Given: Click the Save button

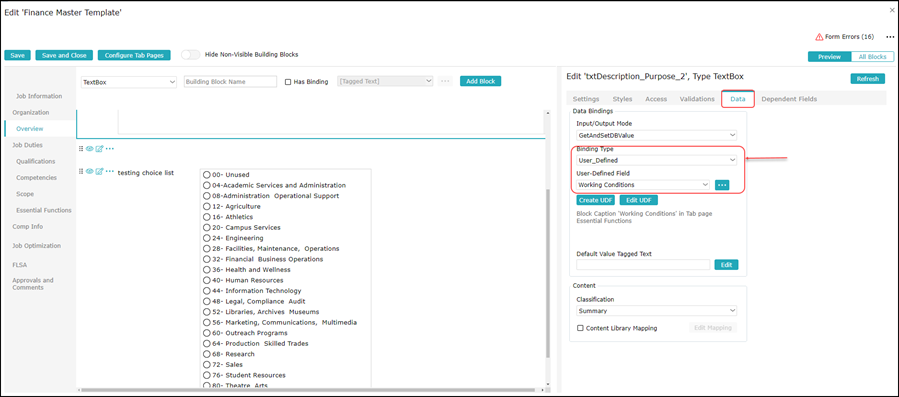Looking at the screenshot, I should point(17,55).
